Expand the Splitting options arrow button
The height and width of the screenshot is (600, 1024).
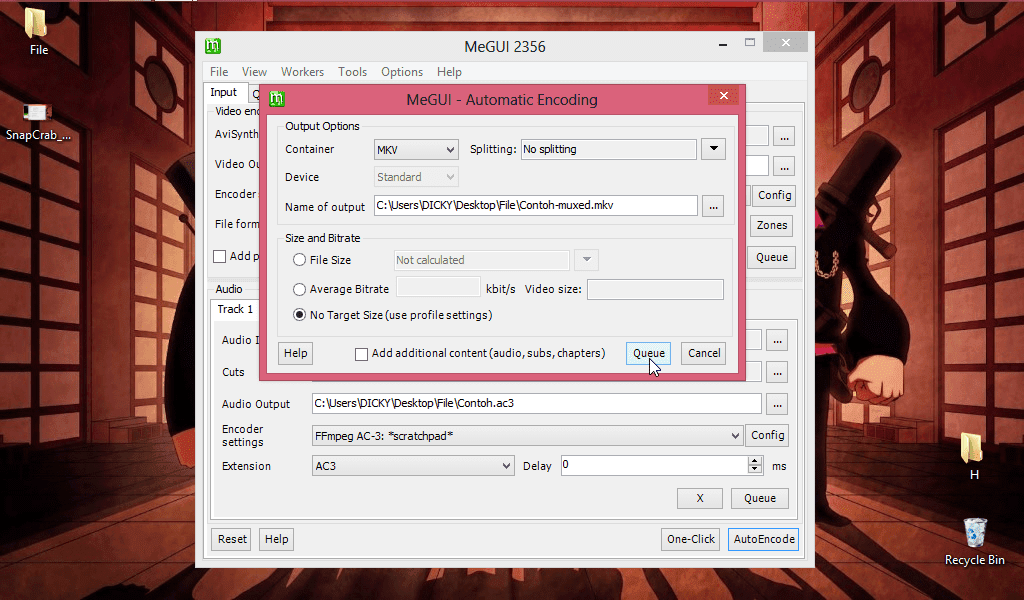pyautogui.click(x=714, y=149)
